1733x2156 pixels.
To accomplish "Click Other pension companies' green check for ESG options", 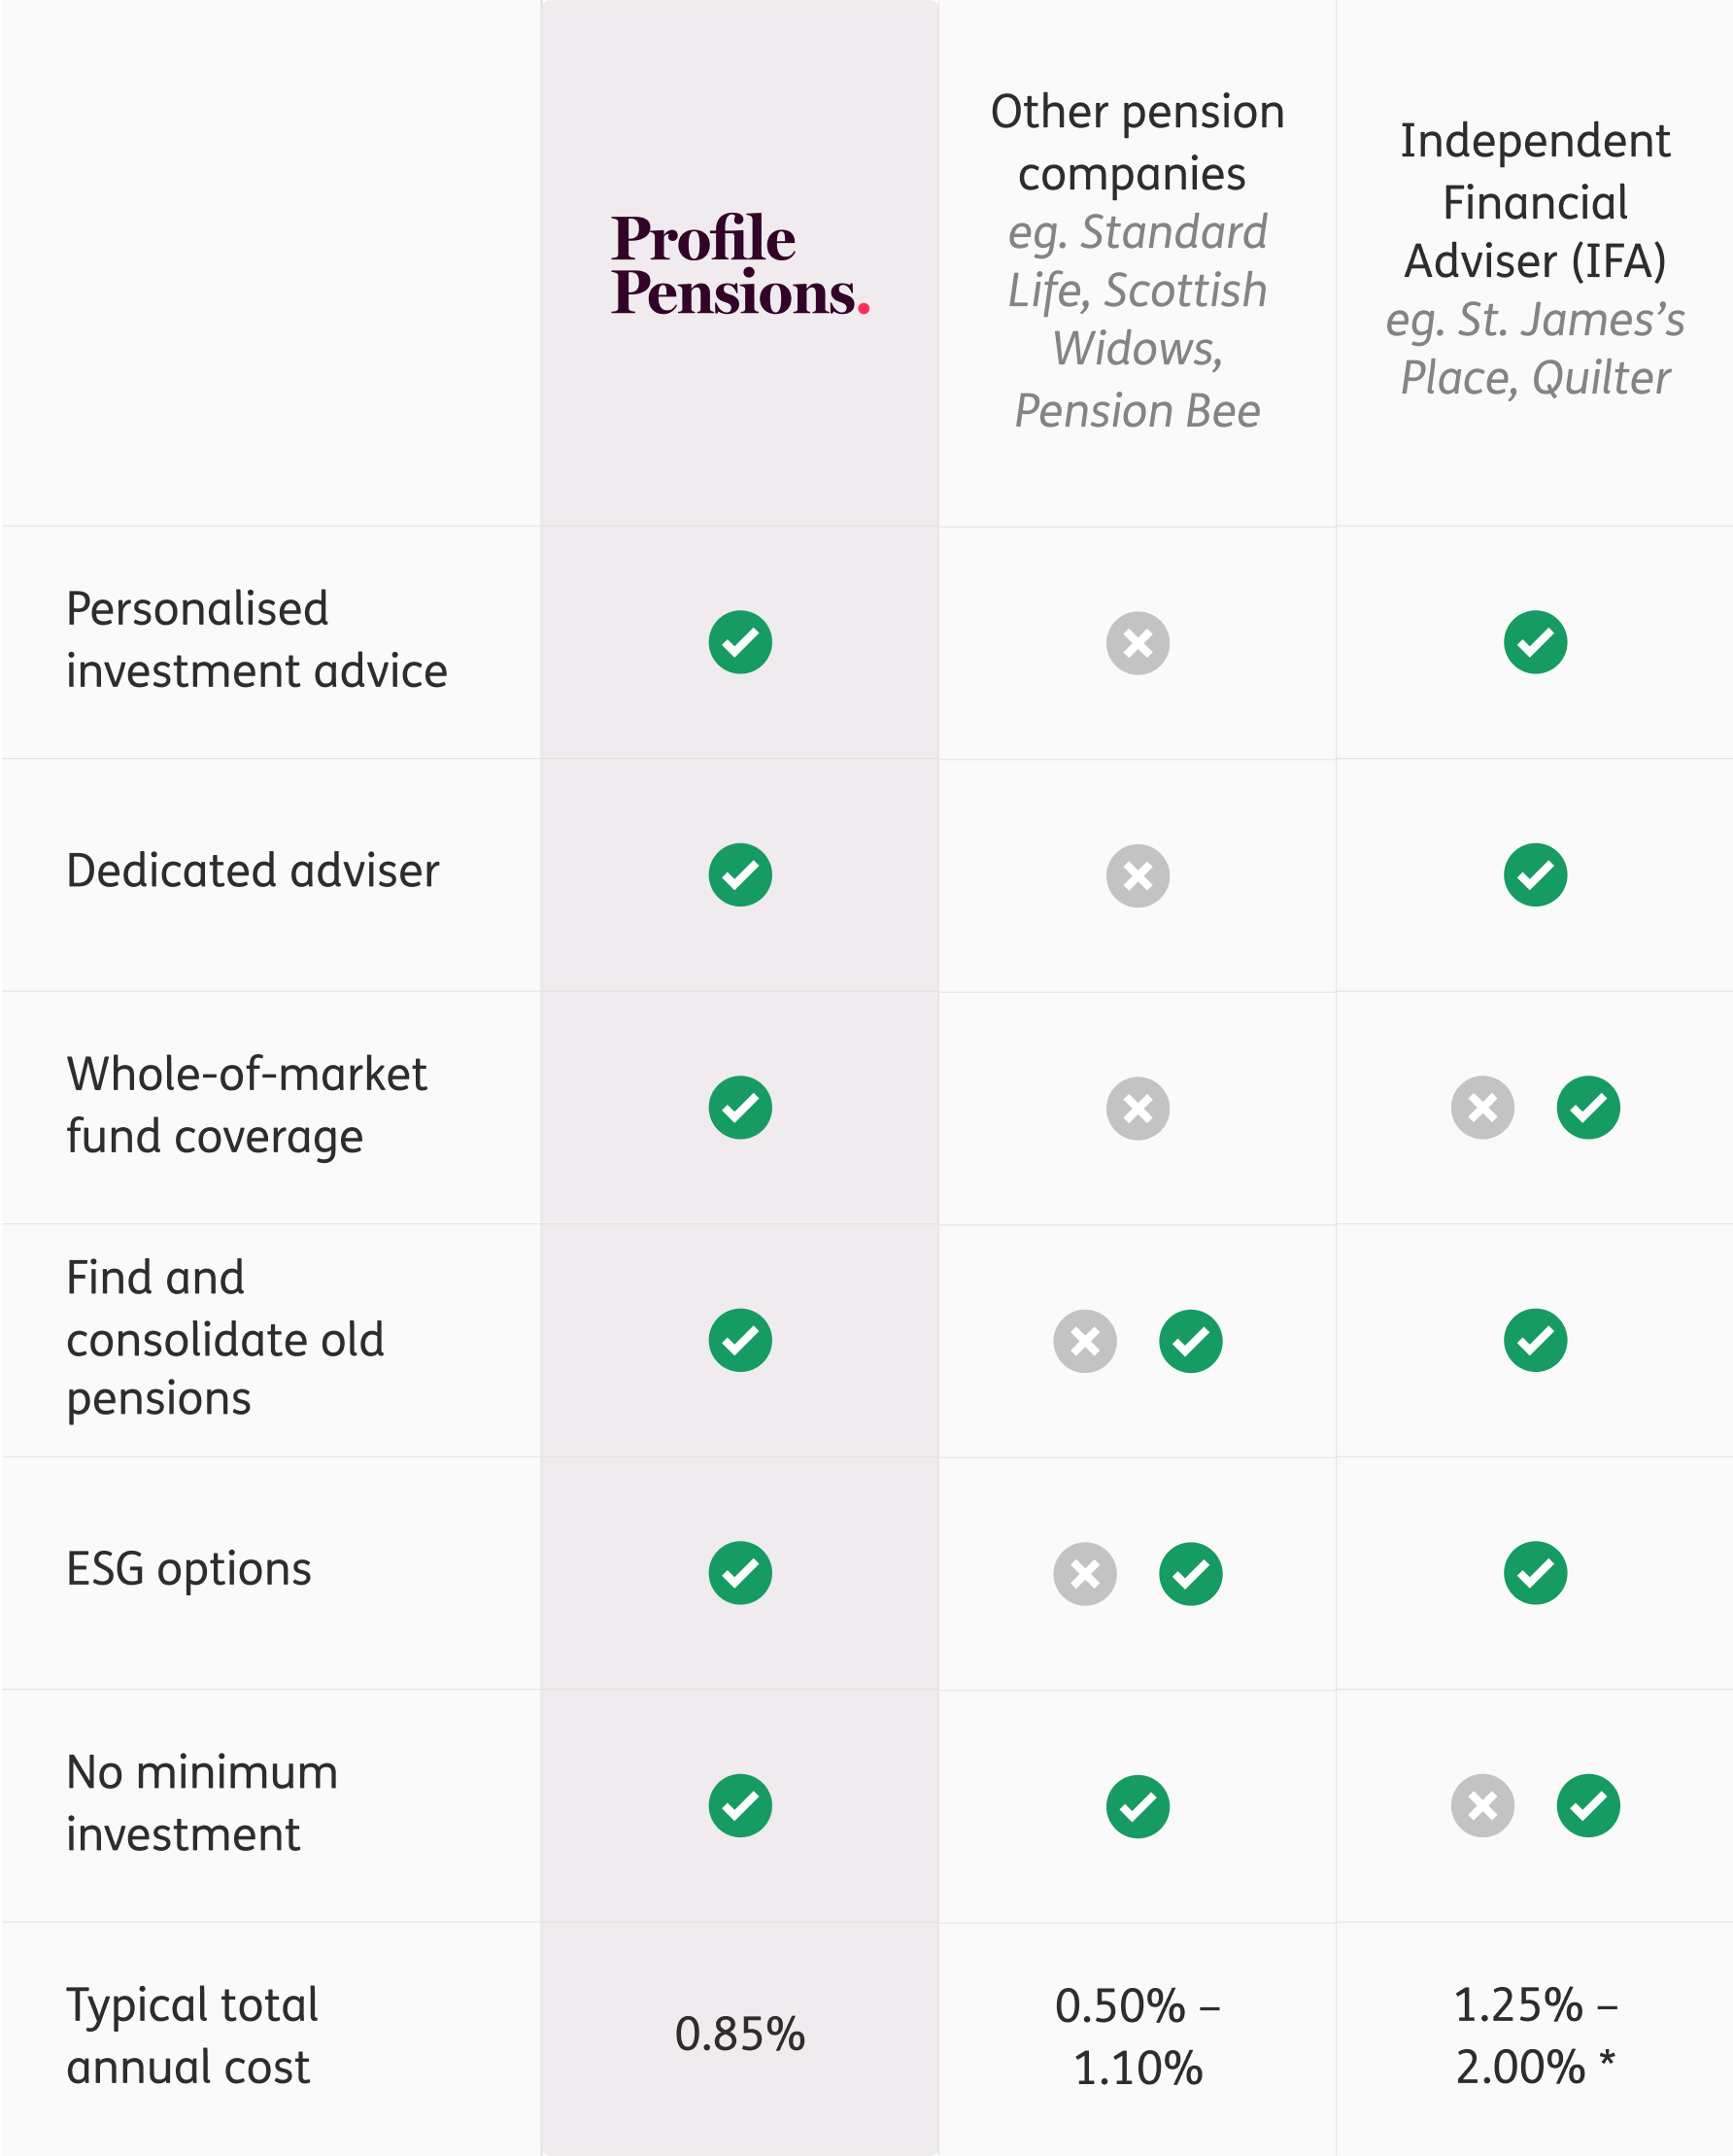I will coord(1190,1574).
